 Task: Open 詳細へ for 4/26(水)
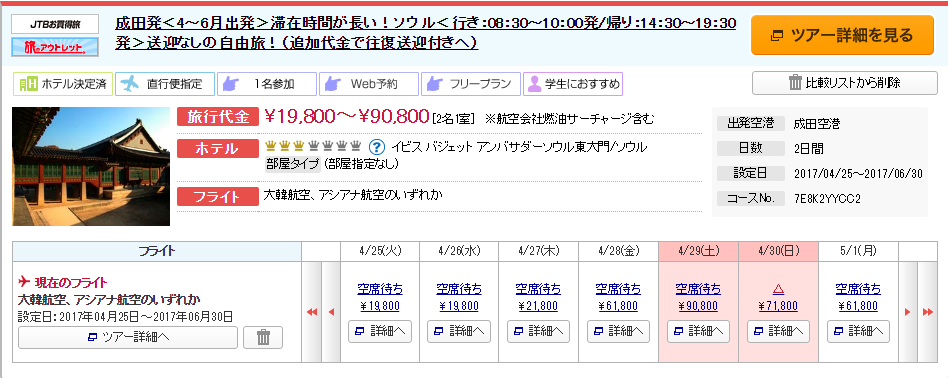point(459,331)
